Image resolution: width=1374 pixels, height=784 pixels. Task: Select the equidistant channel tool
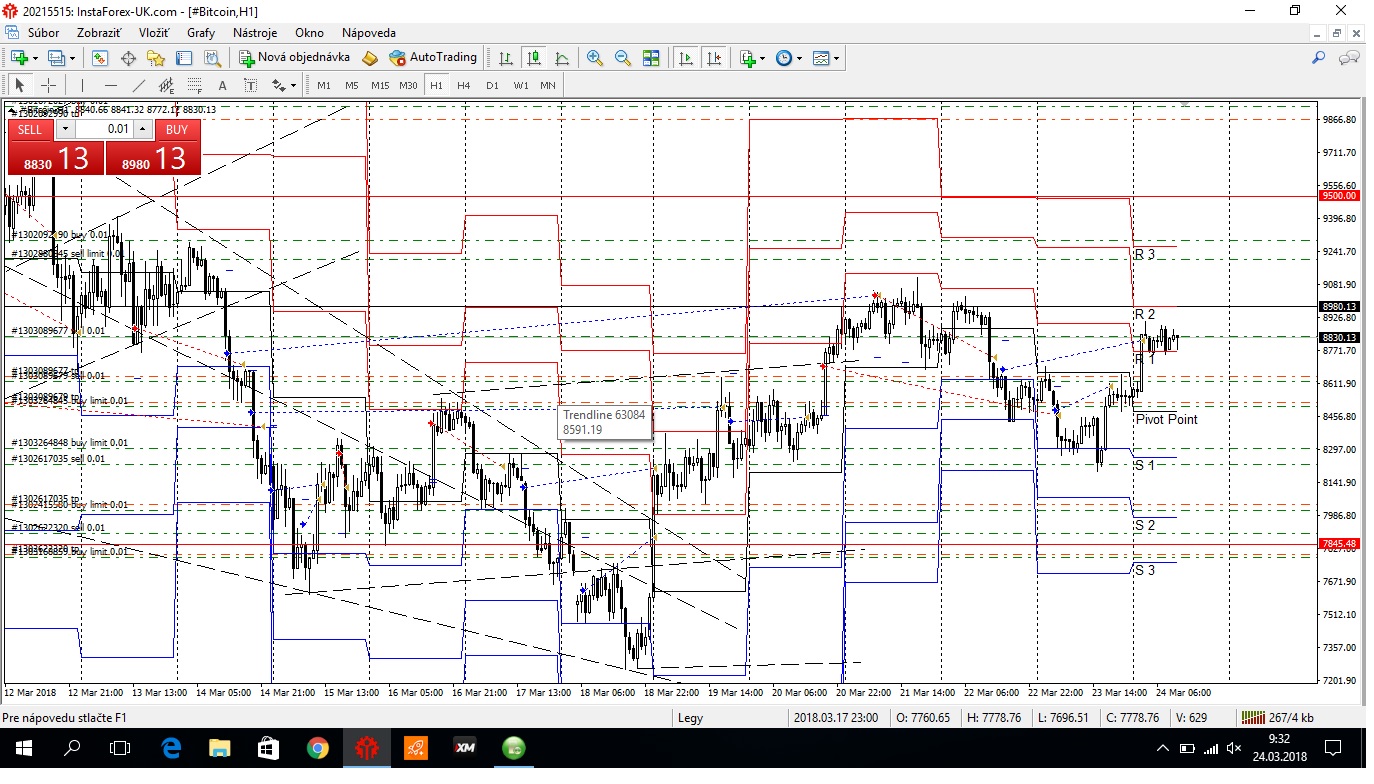[167, 85]
